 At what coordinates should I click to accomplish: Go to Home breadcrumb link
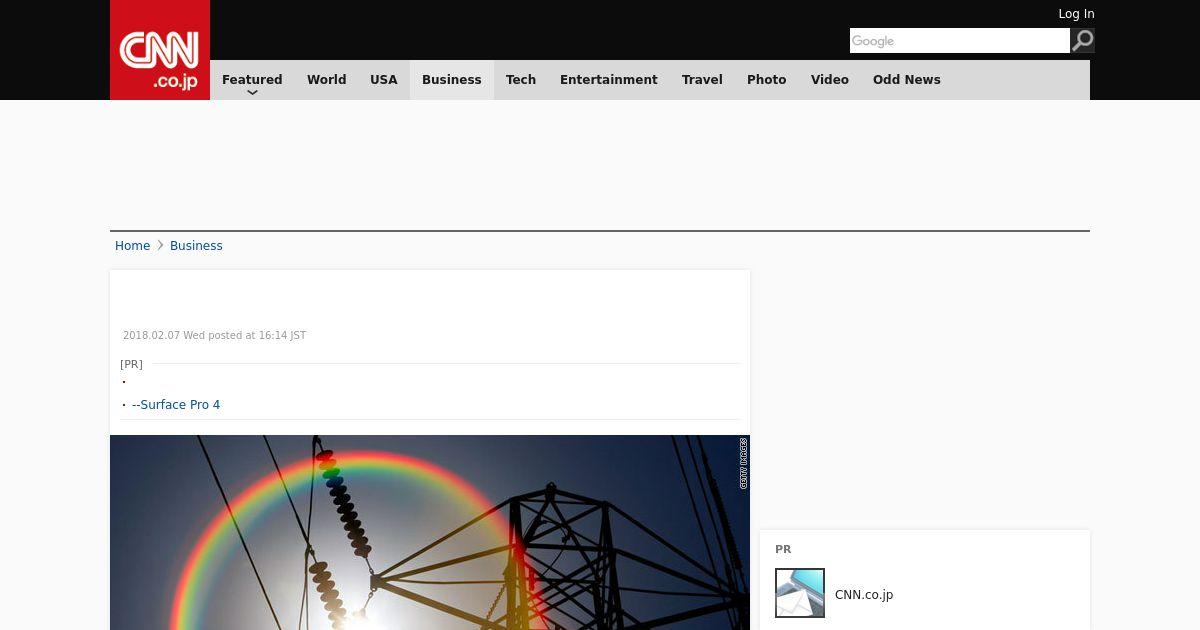[132, 246]
